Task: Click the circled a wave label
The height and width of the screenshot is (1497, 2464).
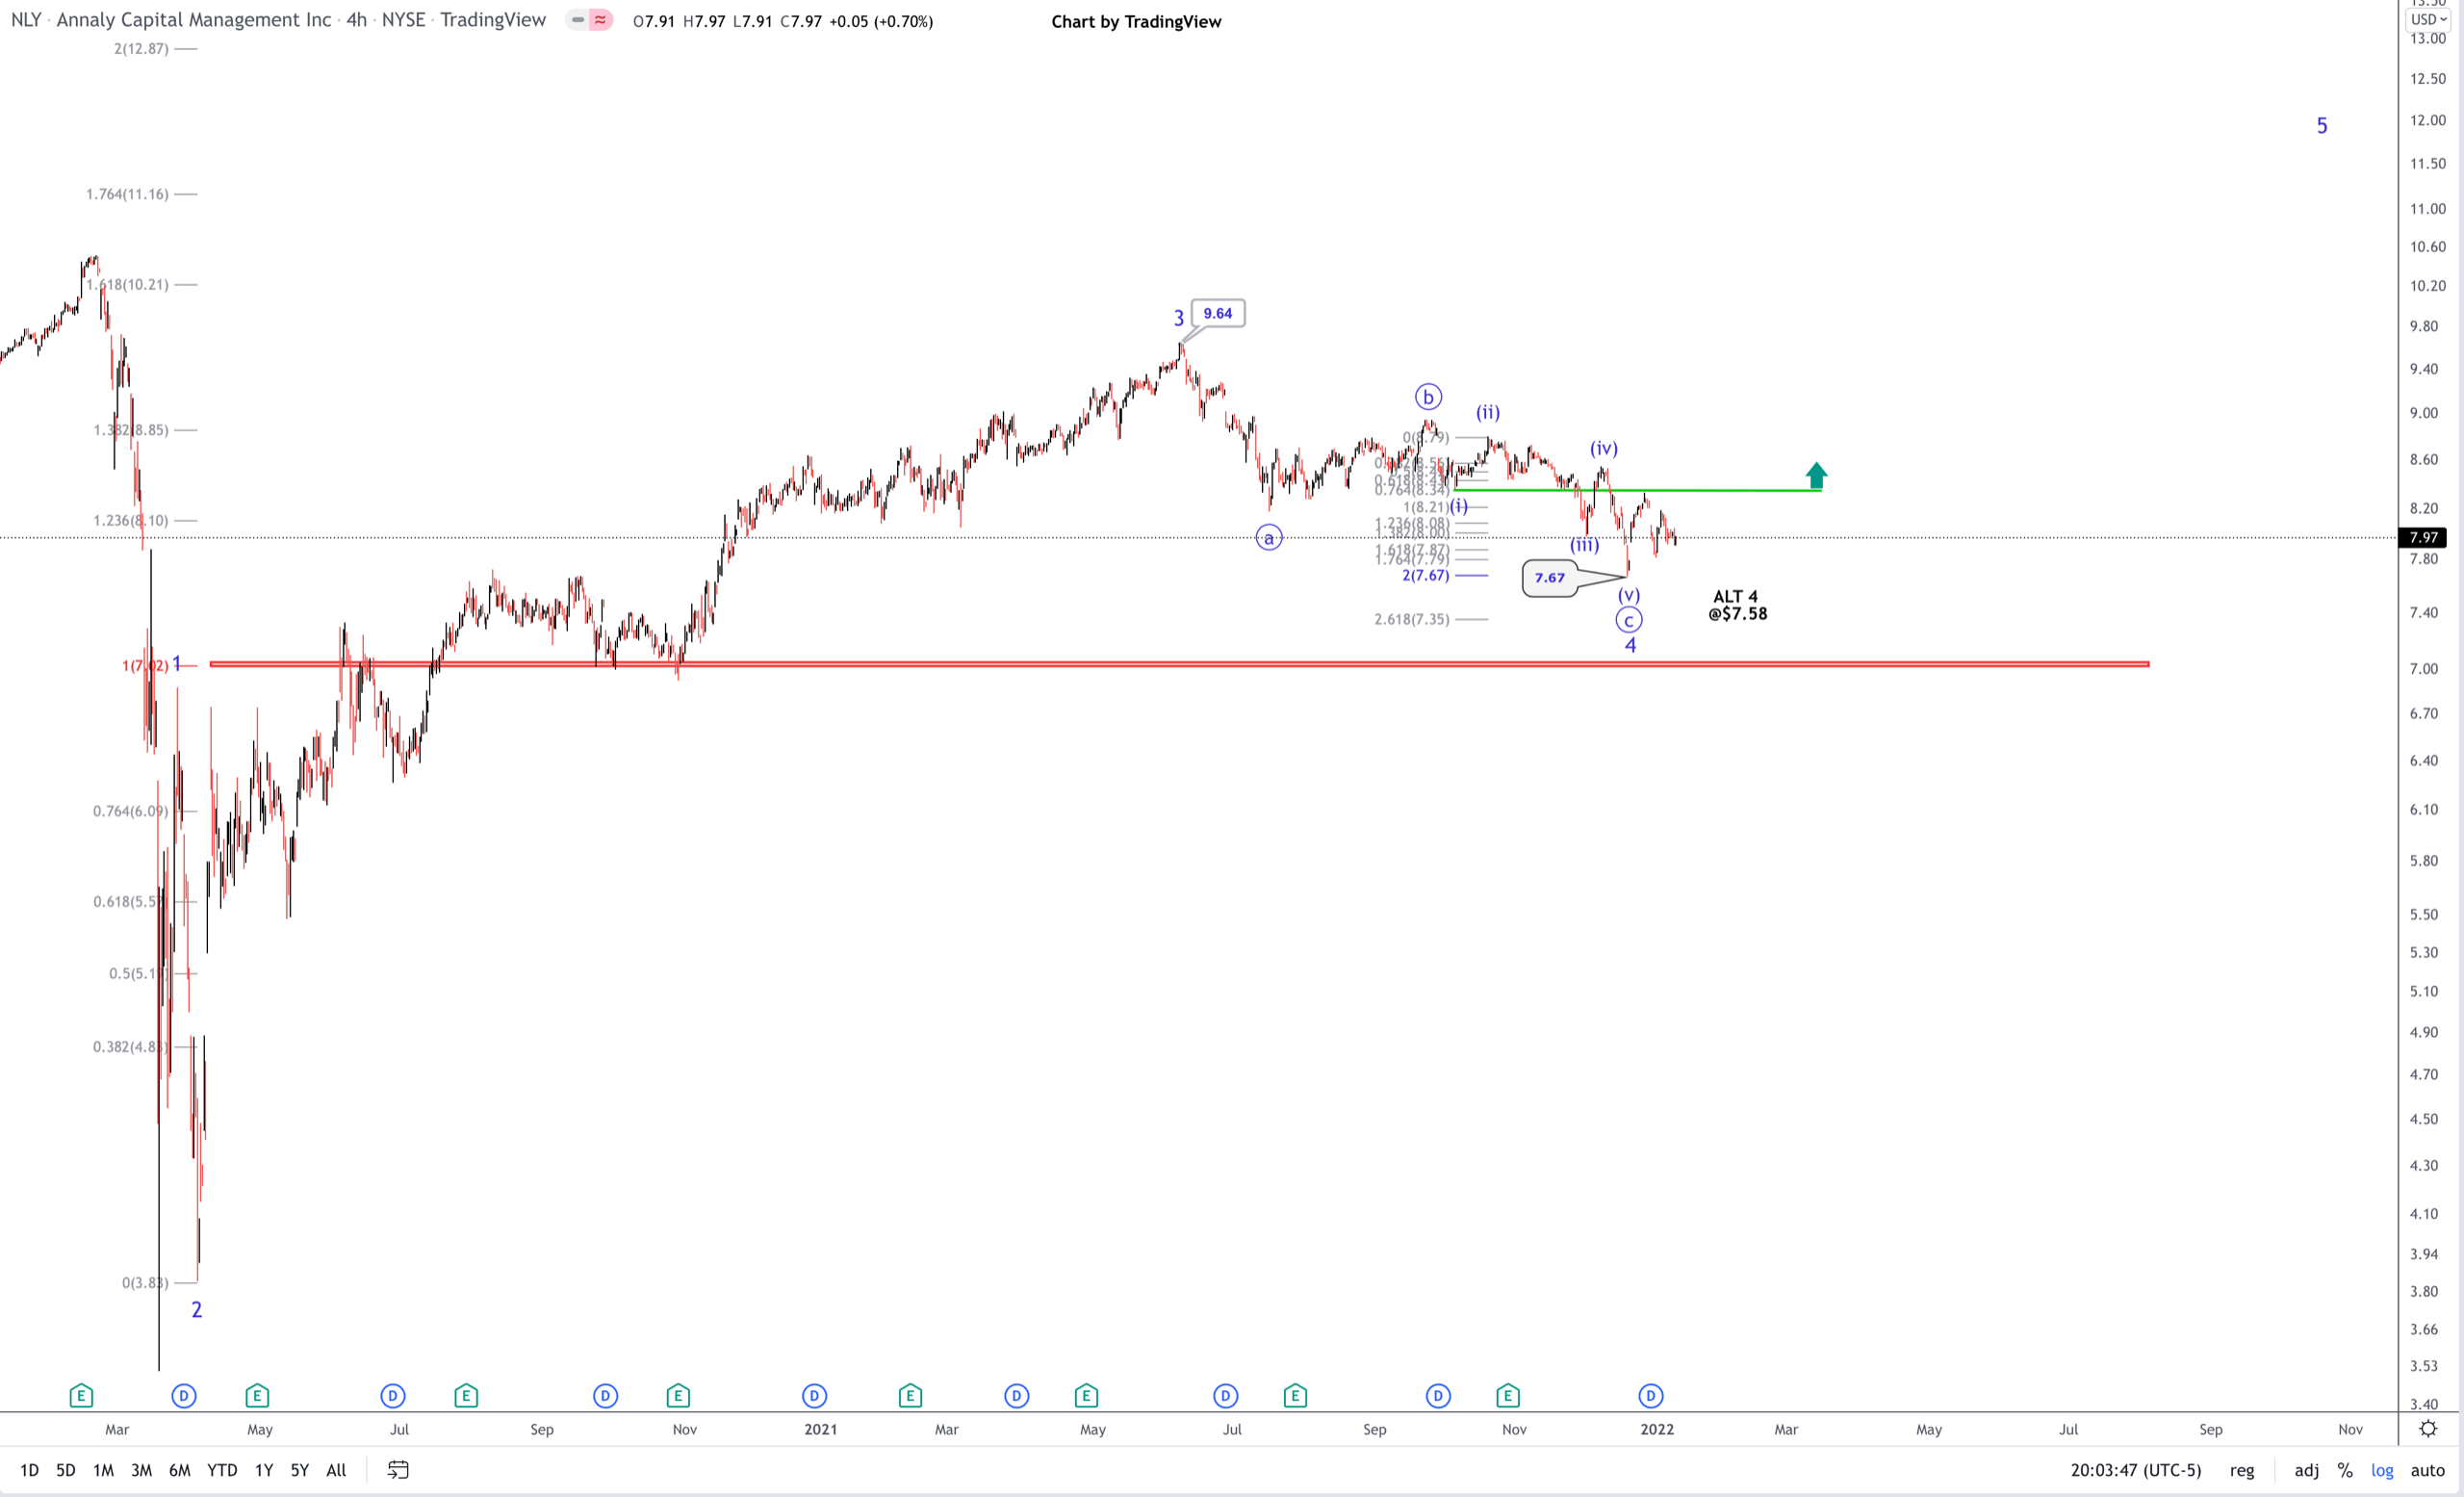Action: click(x=1269, y=538)
